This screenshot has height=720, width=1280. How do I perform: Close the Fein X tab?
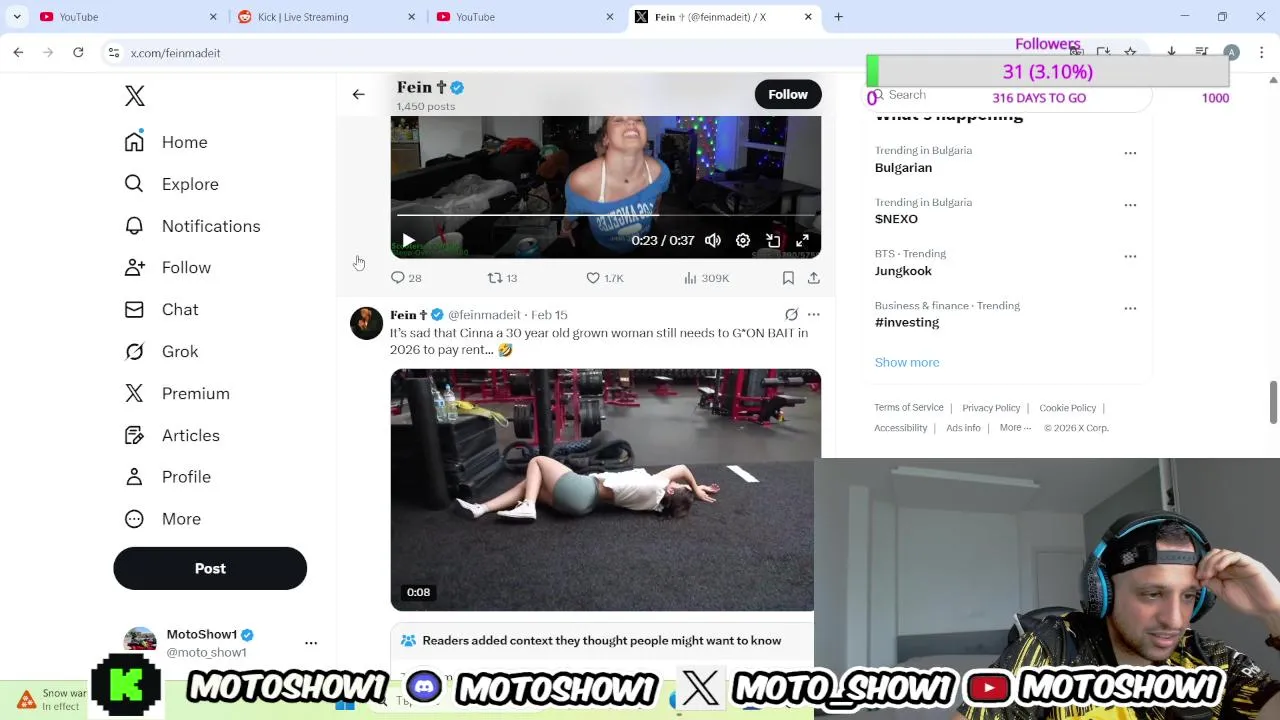tap(808, 17)
